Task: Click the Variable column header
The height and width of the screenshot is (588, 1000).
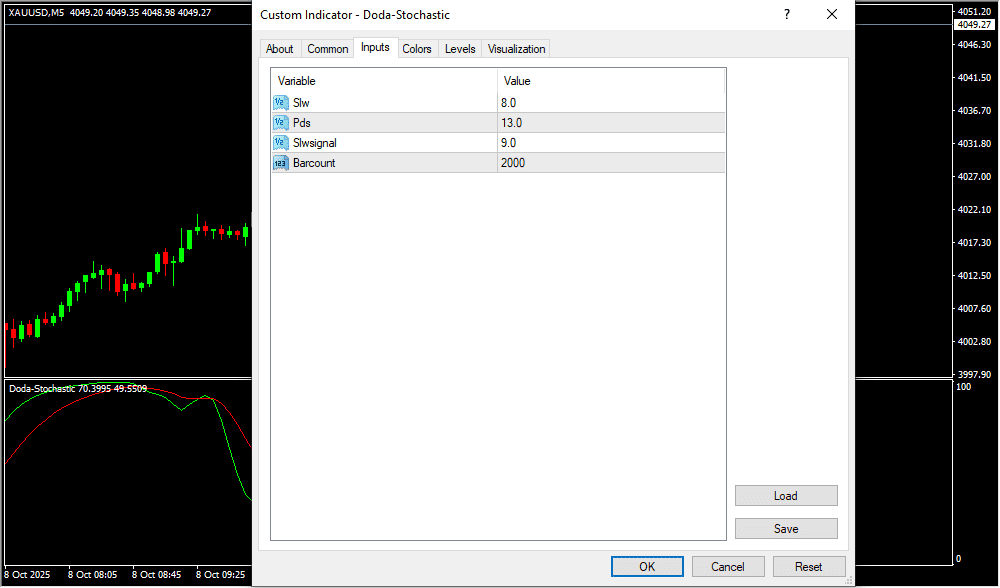Action: pos(384,81)
